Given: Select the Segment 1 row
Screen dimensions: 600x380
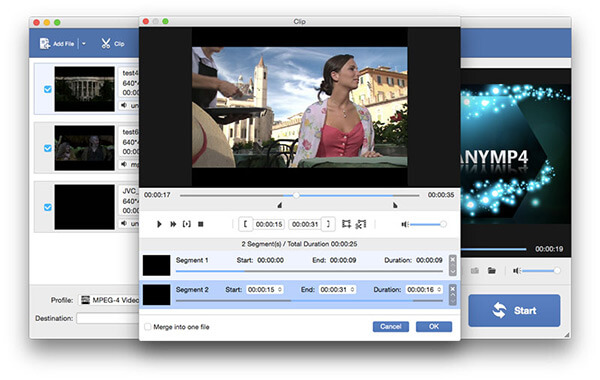Looking at the screenshot, I should pyautogui.click(x=299, y=265).
